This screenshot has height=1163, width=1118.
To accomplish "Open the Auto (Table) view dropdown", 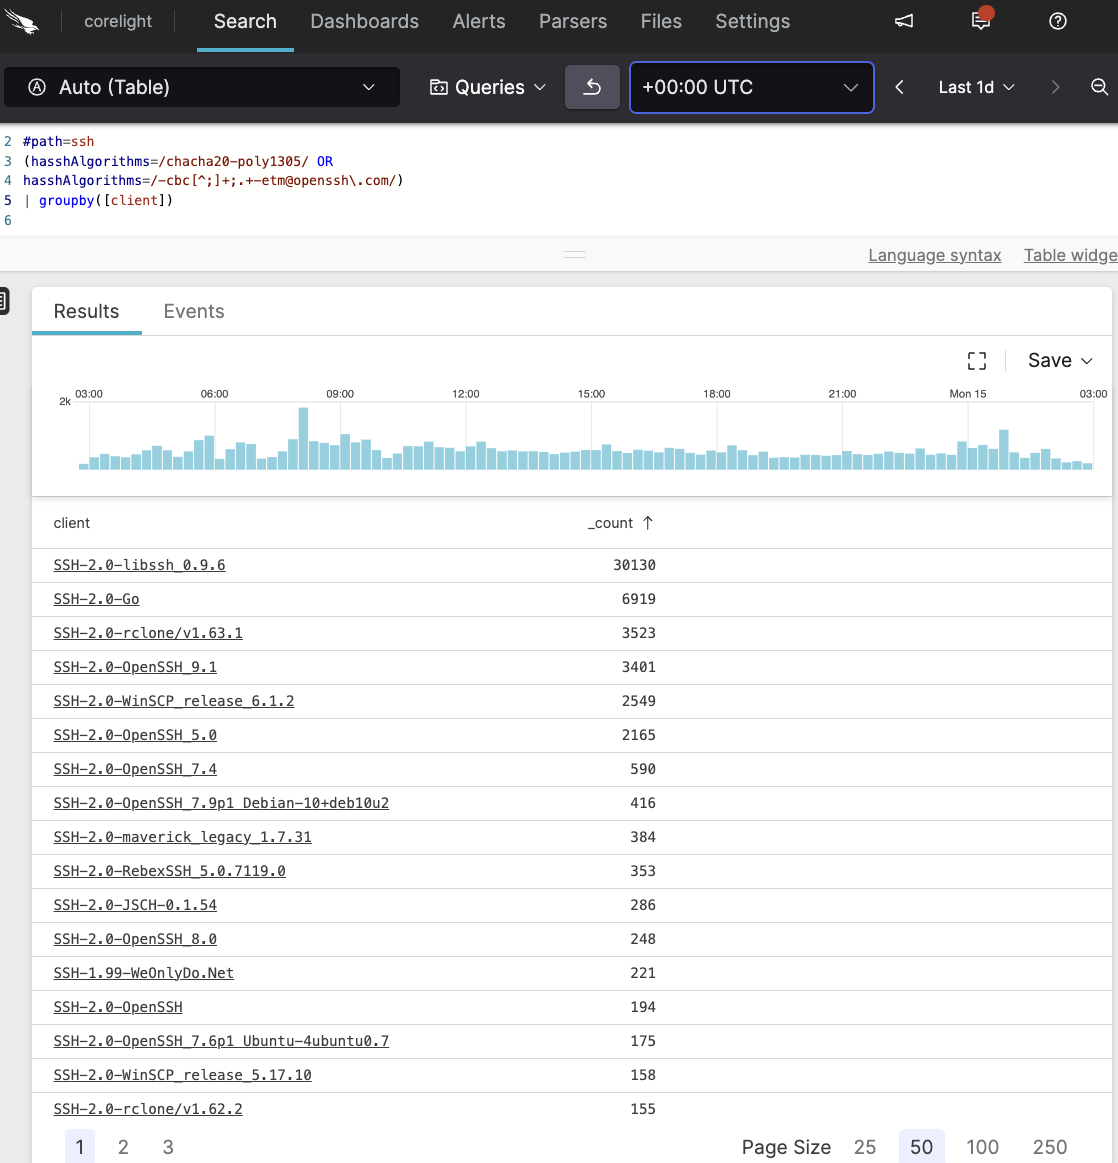I will coord(200,87).
